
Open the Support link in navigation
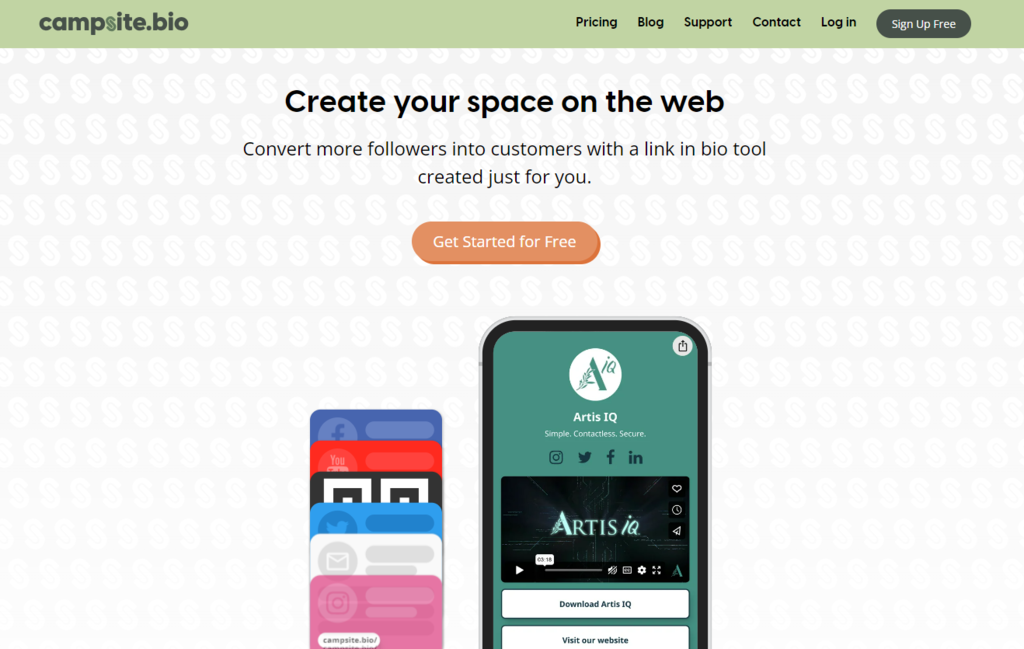[x=708, y=22]
